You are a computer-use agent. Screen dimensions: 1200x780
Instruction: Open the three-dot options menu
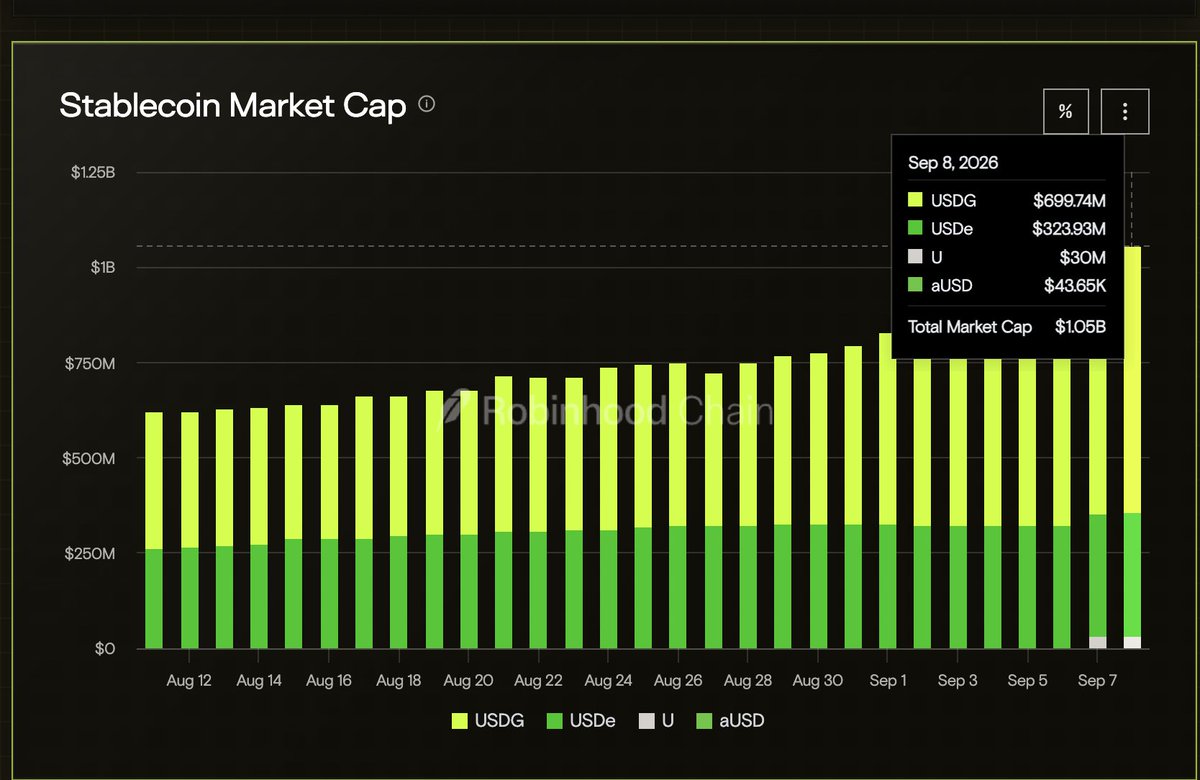[x=1125, y=112]
